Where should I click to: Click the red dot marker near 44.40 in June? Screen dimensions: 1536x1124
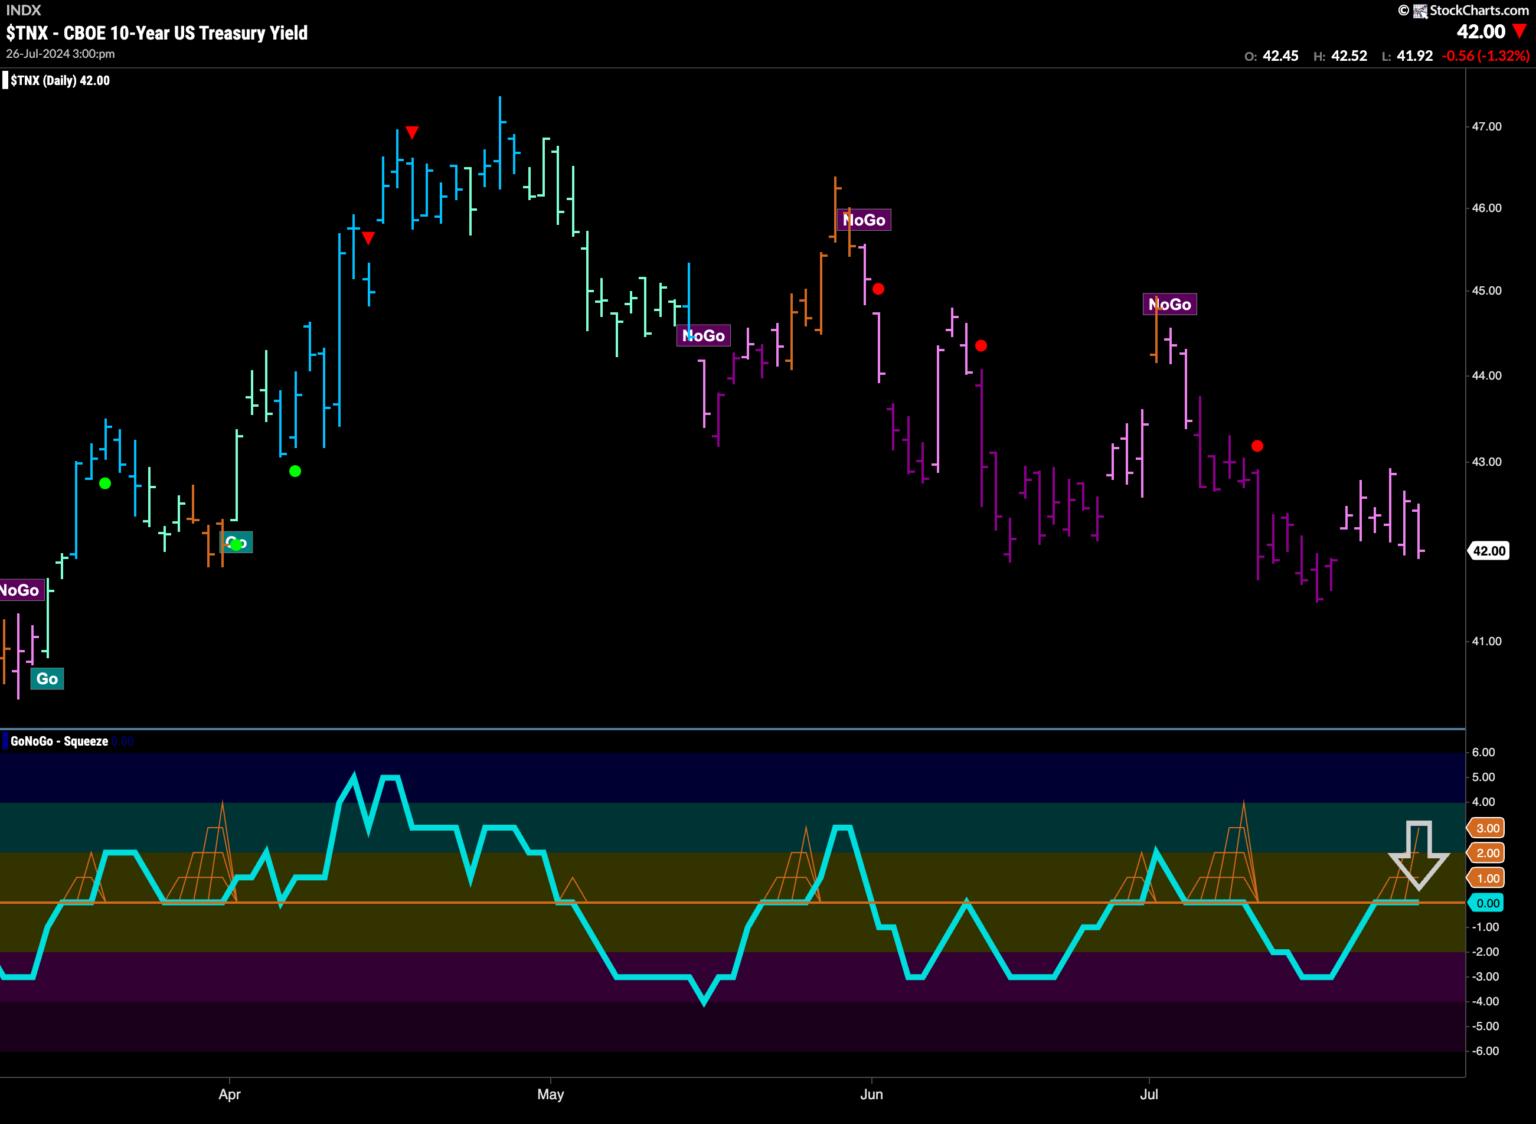pyautogui.click(x=981, y=346)
